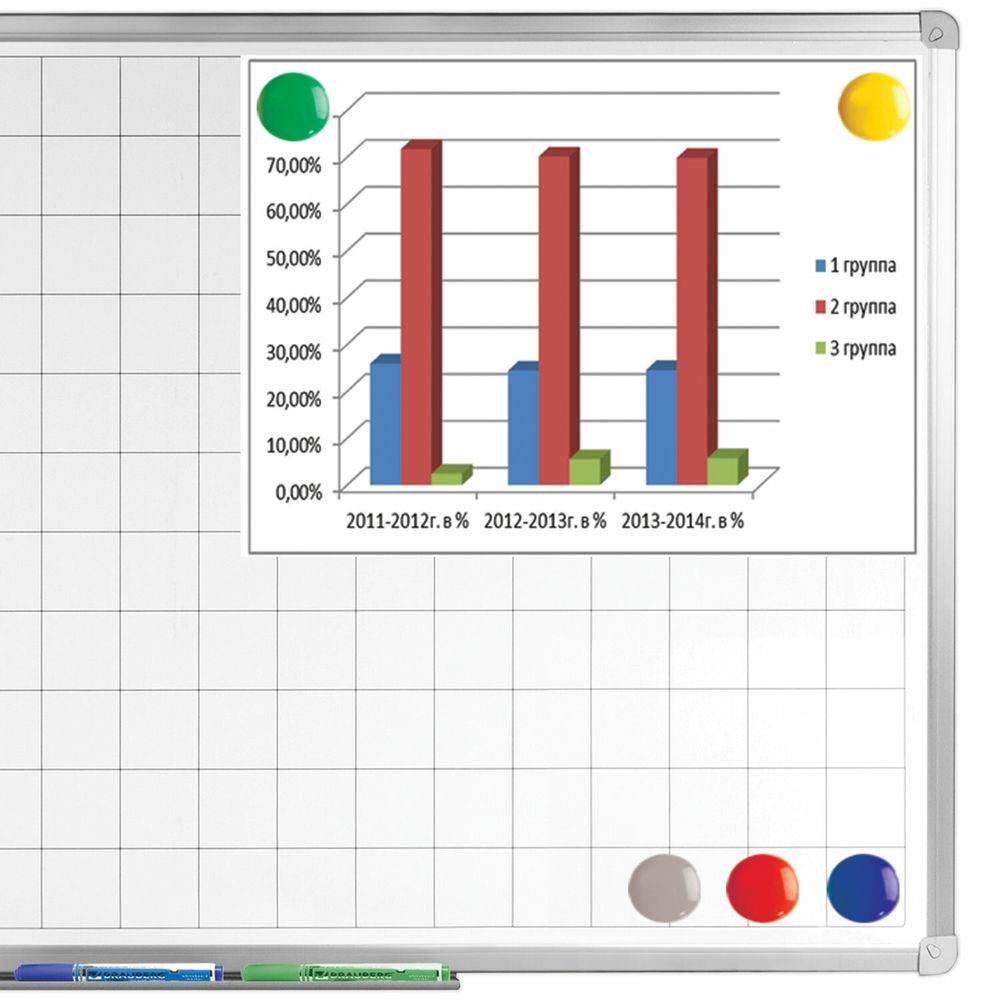Click the green magnet on the chart
The image size is (1000, 1000).
(293, 105)
